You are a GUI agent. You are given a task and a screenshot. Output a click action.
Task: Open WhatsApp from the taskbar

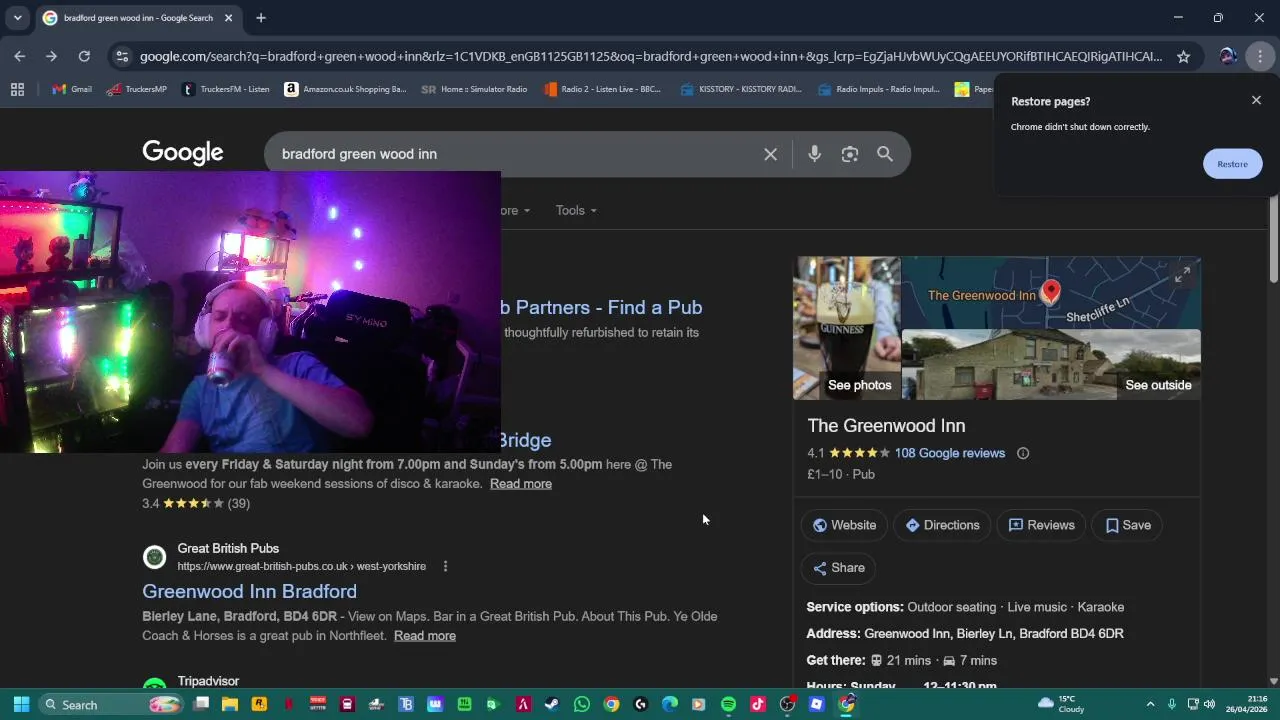(x=581, y=704)
